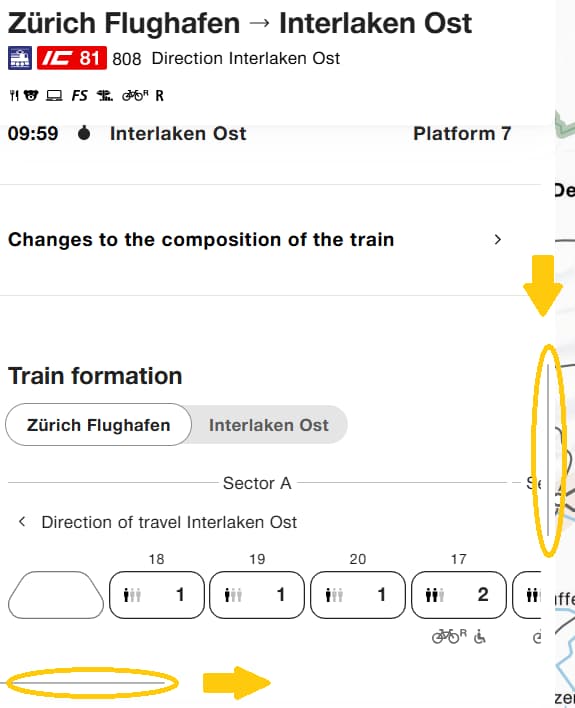The width and height of the screenshot is (575, 708).
Task: Click the bicycle reservation icon in header
Action: point(135,96)
